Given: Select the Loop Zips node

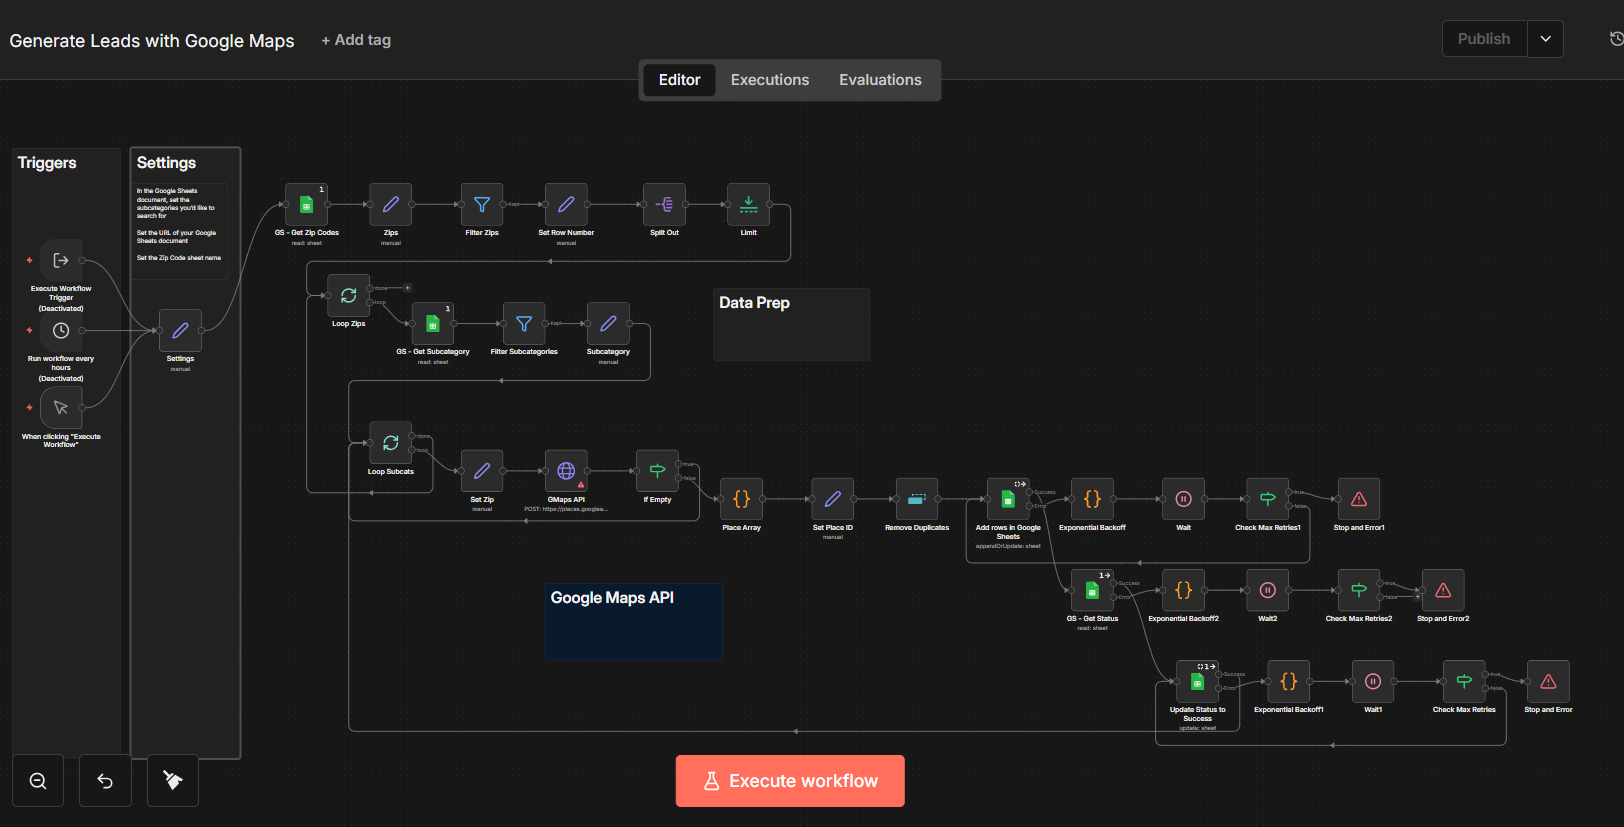Looking at the screenshot, I should coord(348,296).
